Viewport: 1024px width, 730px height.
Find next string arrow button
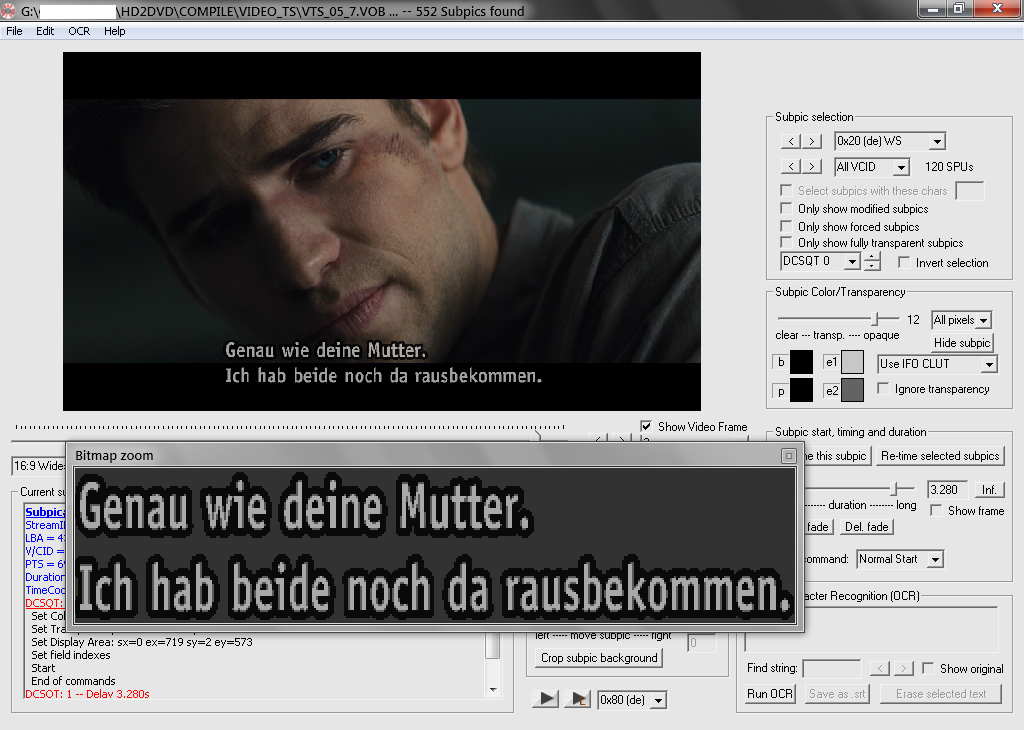coord(904,669)
